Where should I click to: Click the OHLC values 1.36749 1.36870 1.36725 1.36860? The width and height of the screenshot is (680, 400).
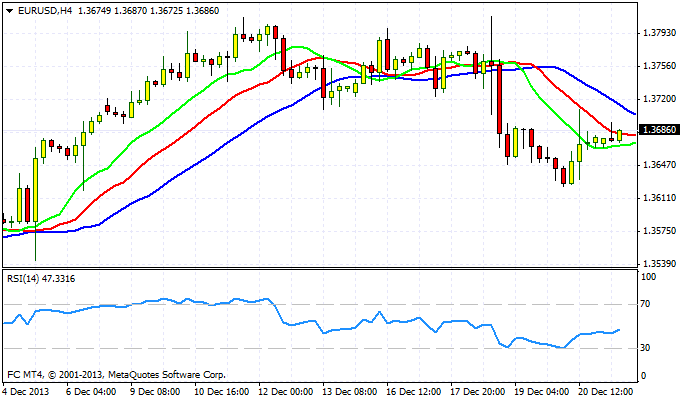tap(149, 11)
